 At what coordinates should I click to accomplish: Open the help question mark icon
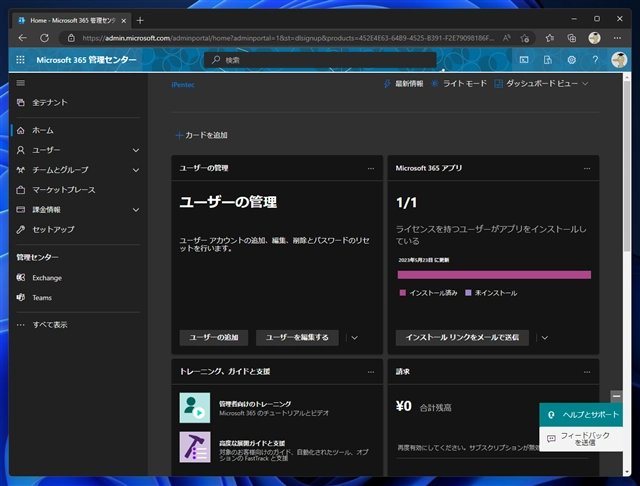(595, 60)
